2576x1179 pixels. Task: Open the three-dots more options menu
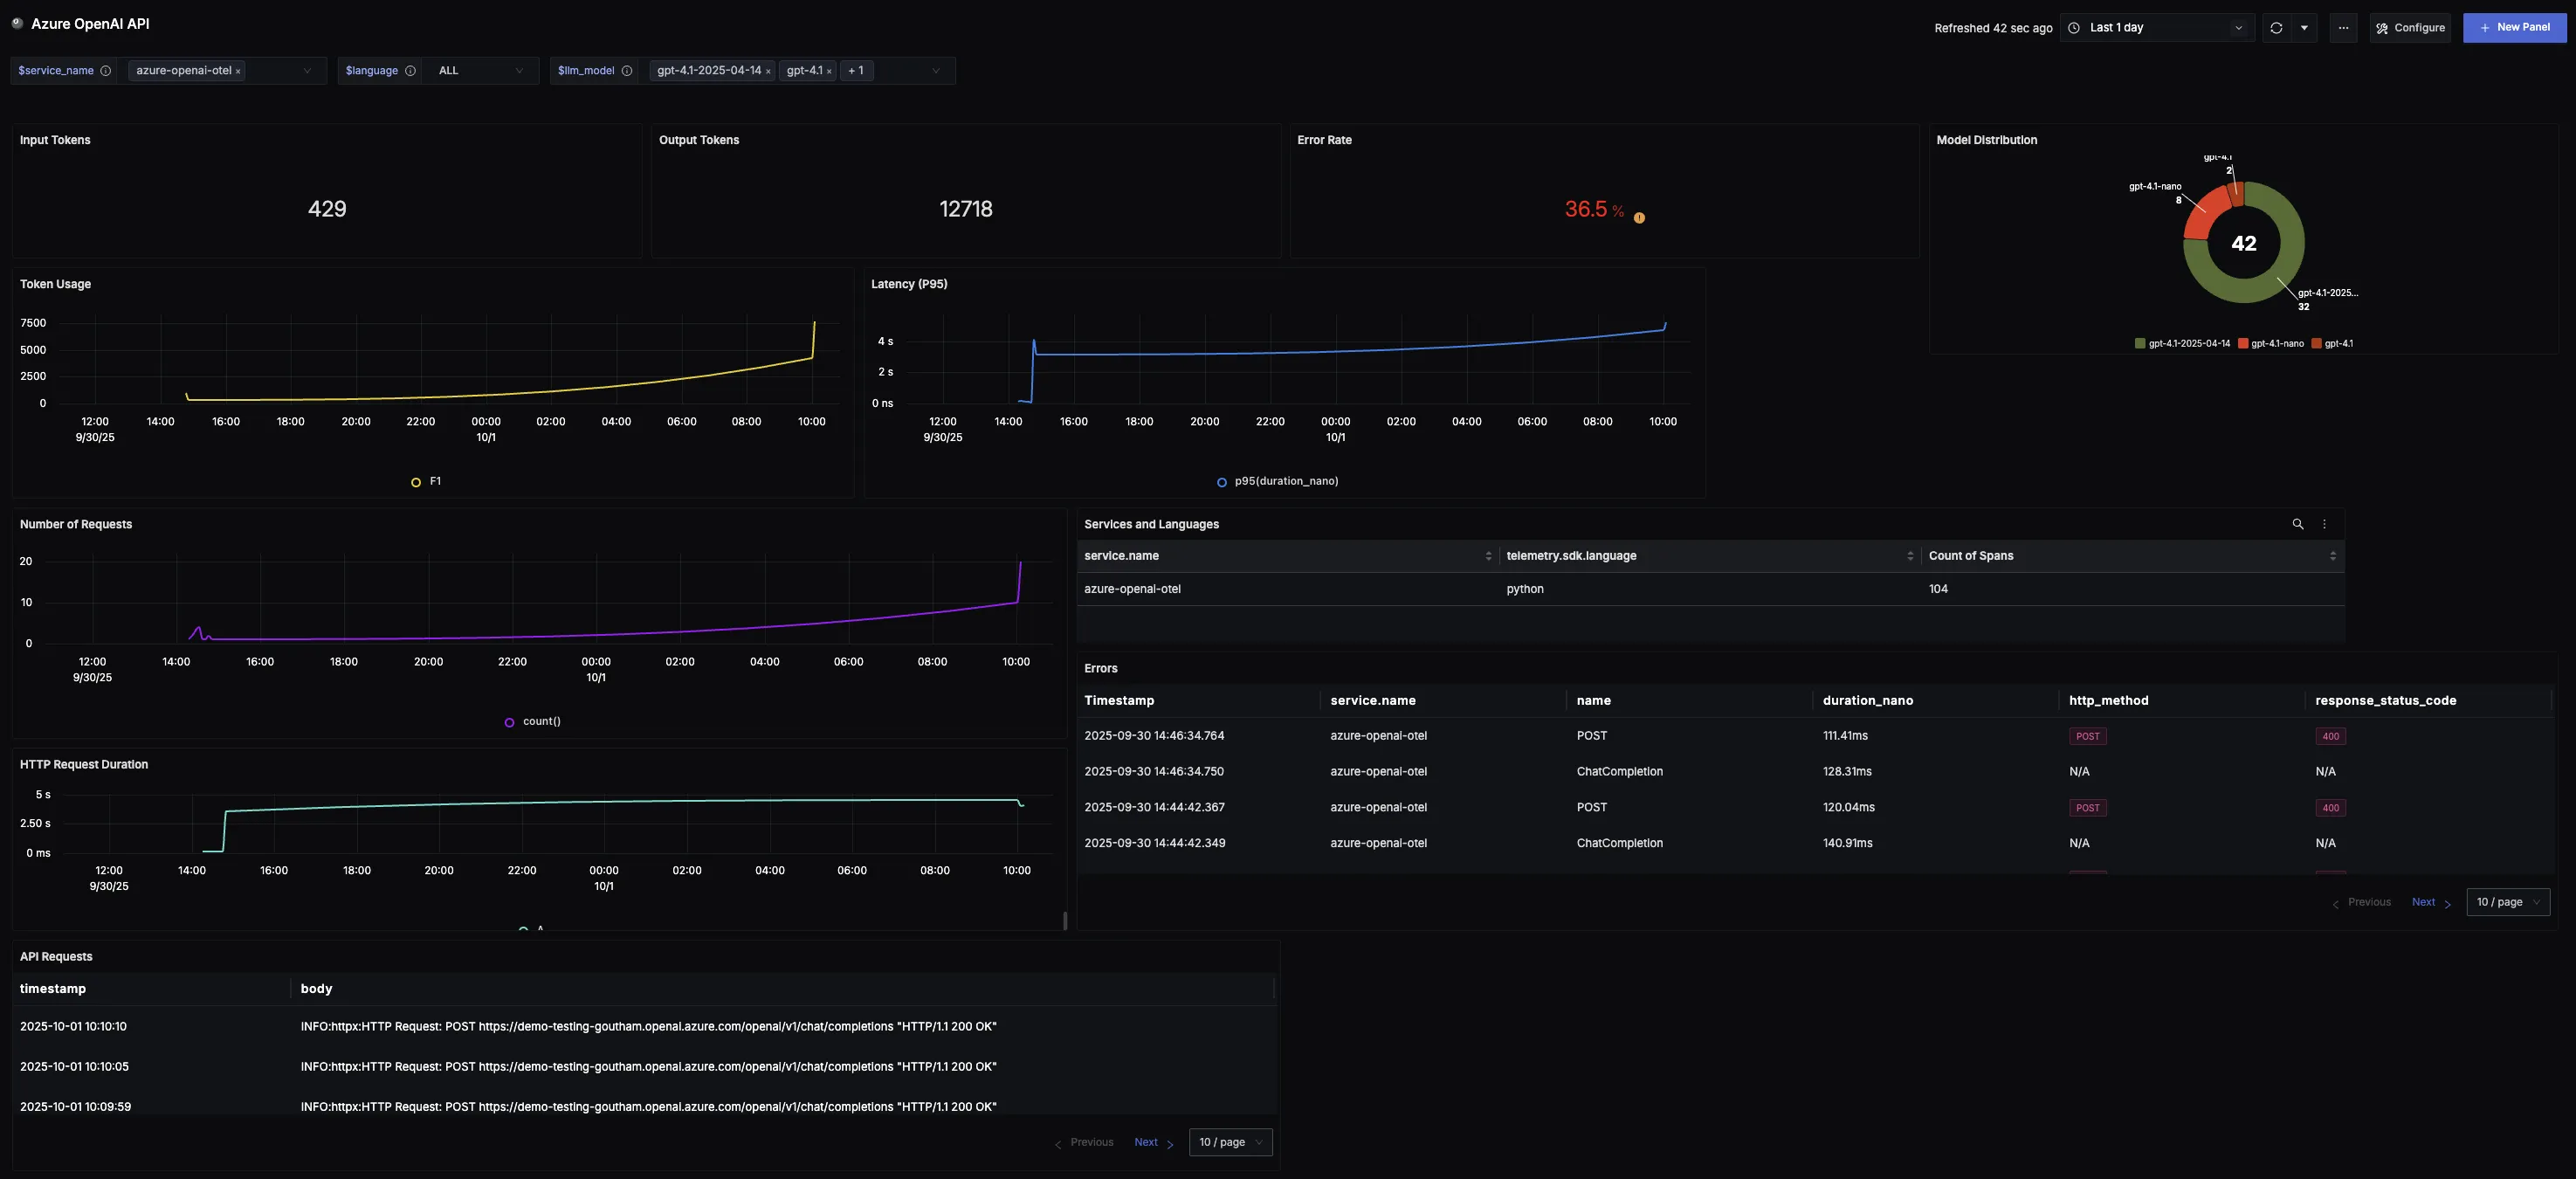coord(2343,28)
